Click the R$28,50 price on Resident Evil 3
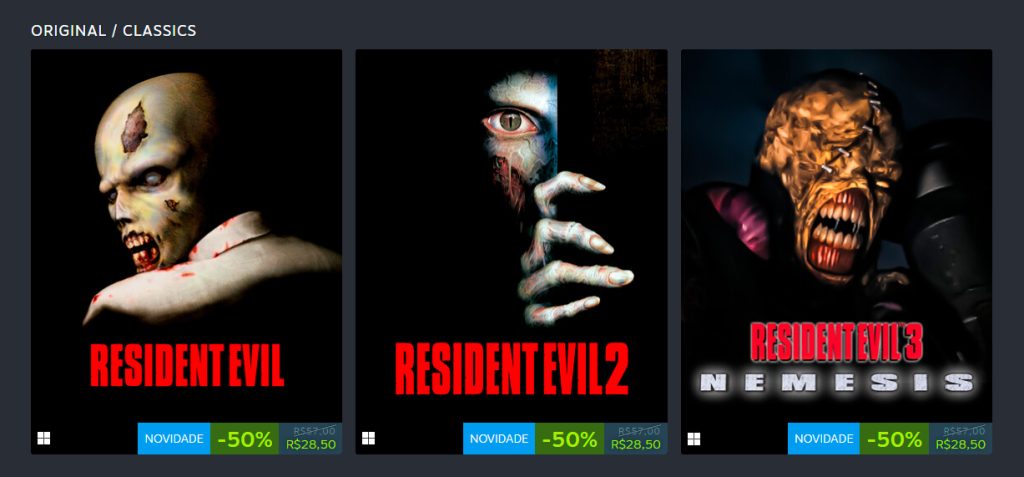The height and width of the screenshot is (477, 1024). (961, 445)
